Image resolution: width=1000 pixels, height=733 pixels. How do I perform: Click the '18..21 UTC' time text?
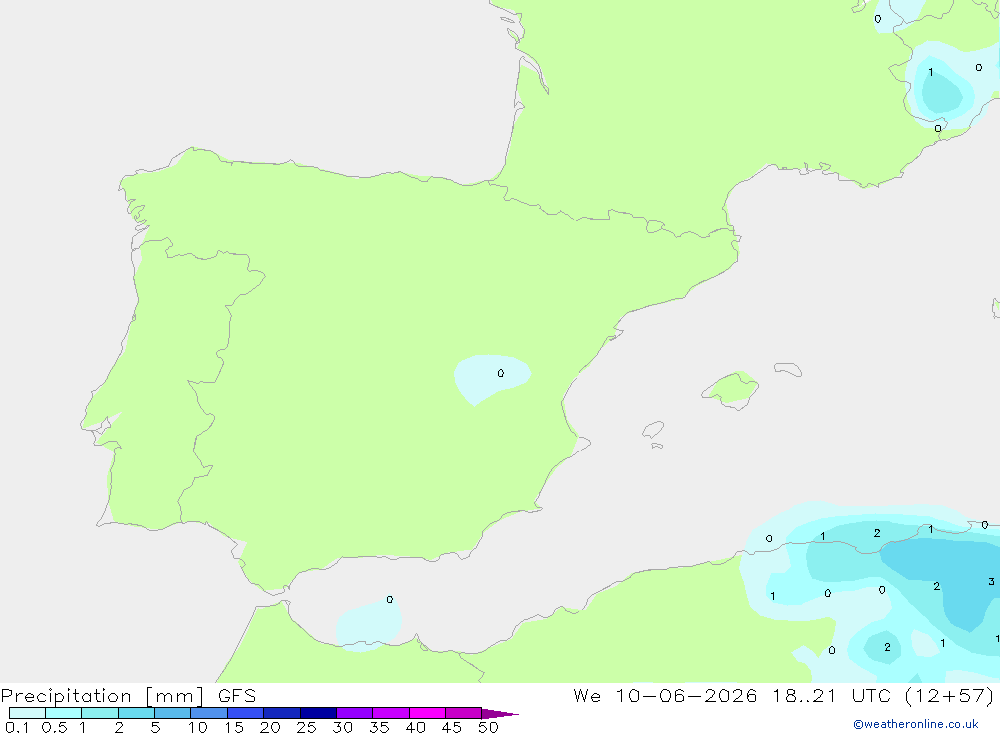831,696
